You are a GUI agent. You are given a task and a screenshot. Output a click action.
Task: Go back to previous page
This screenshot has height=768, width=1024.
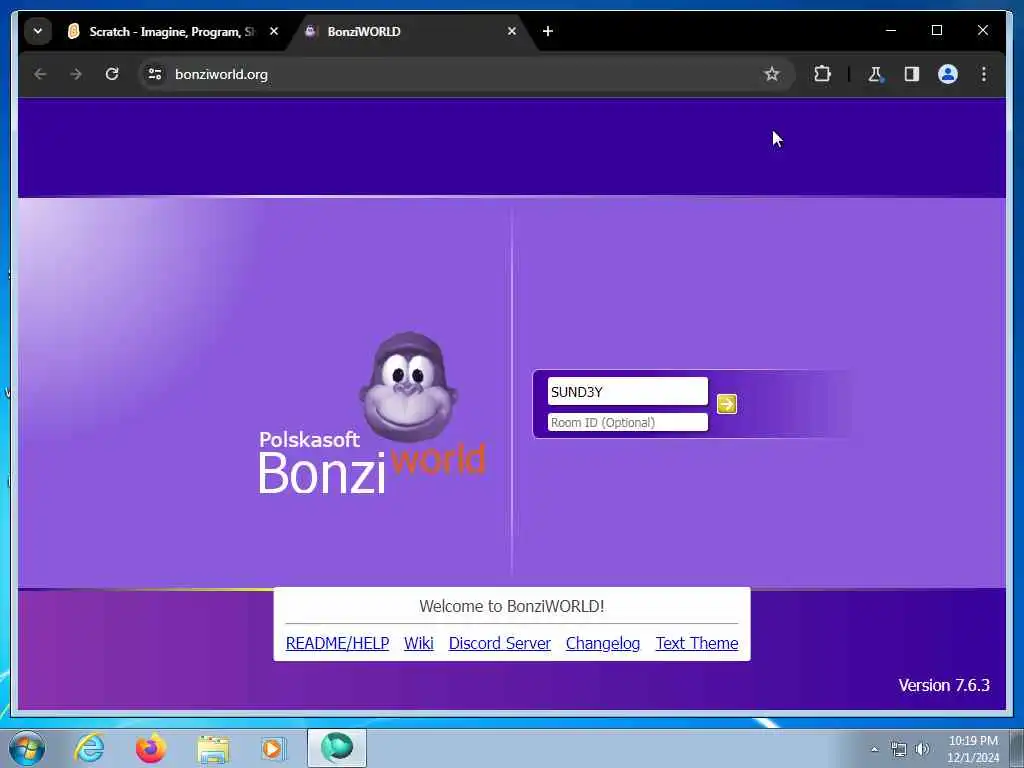(40, 74)
